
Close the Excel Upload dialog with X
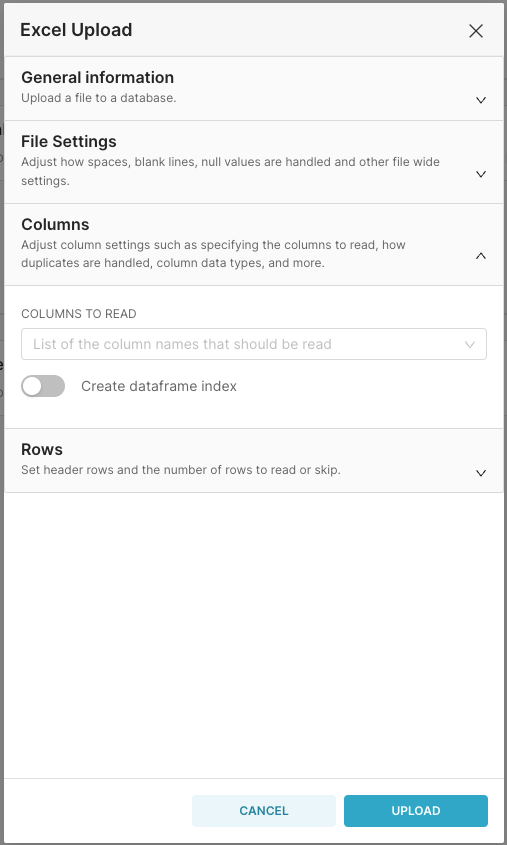pyautogui.click(x=476, y=31)
